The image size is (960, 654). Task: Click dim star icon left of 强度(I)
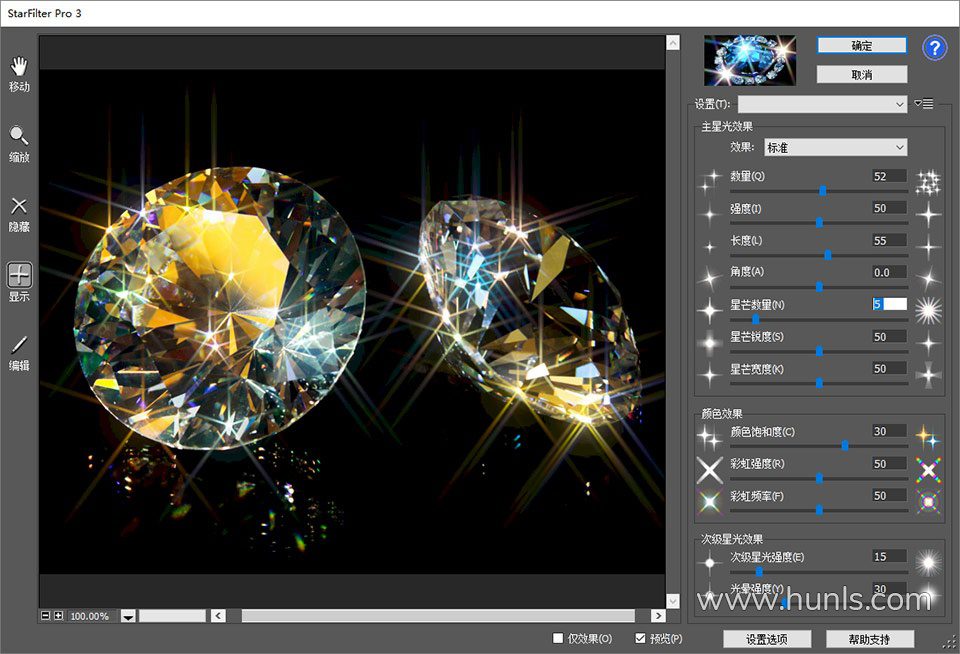point(710,214)
